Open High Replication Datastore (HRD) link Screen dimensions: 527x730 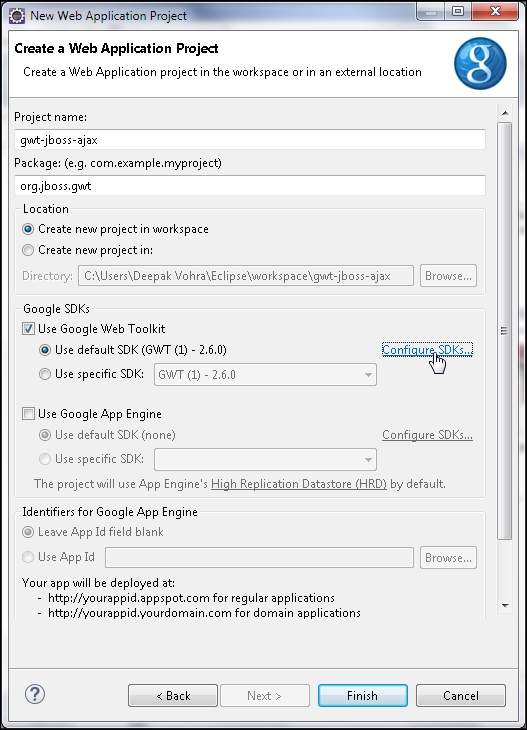click(299, 484)
